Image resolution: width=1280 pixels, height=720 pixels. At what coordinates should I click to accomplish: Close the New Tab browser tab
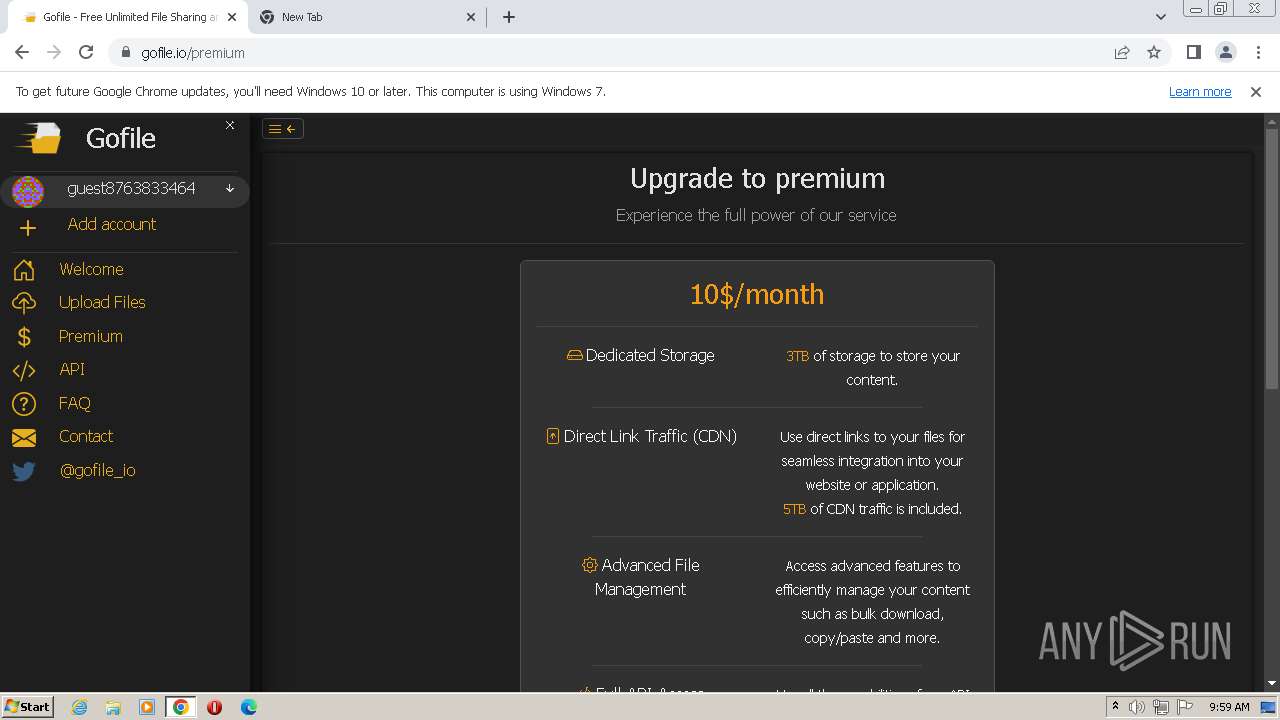coord(471,17)
